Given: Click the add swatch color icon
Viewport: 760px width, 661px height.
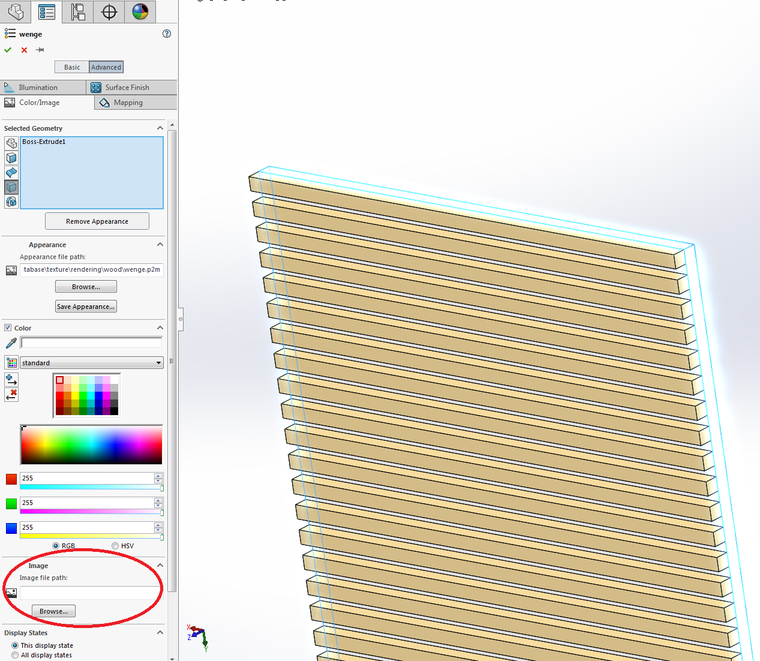Looking at the screenshot, I should pos(11,379).
